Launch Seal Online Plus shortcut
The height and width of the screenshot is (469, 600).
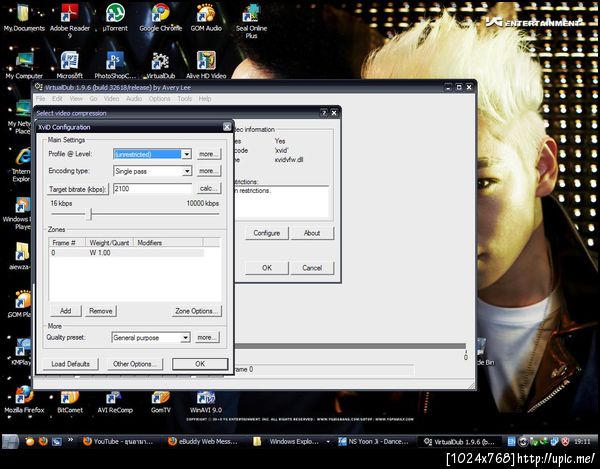coord(251,21)
